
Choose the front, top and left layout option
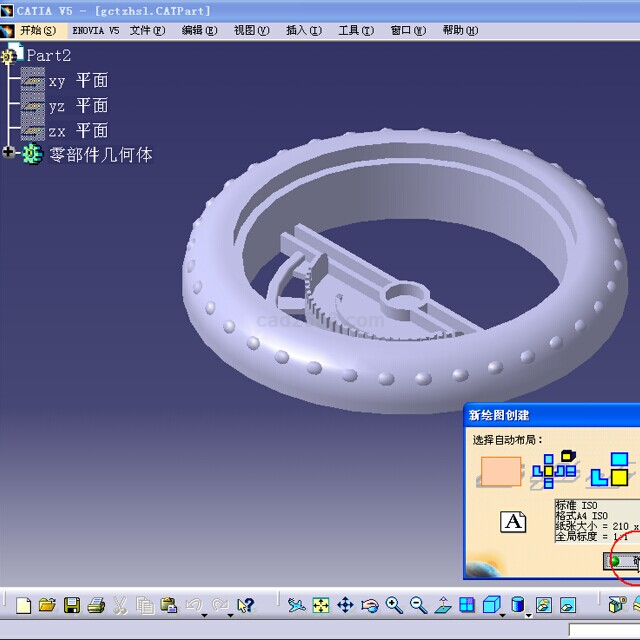pyautogui.click(x=611, y=469)
